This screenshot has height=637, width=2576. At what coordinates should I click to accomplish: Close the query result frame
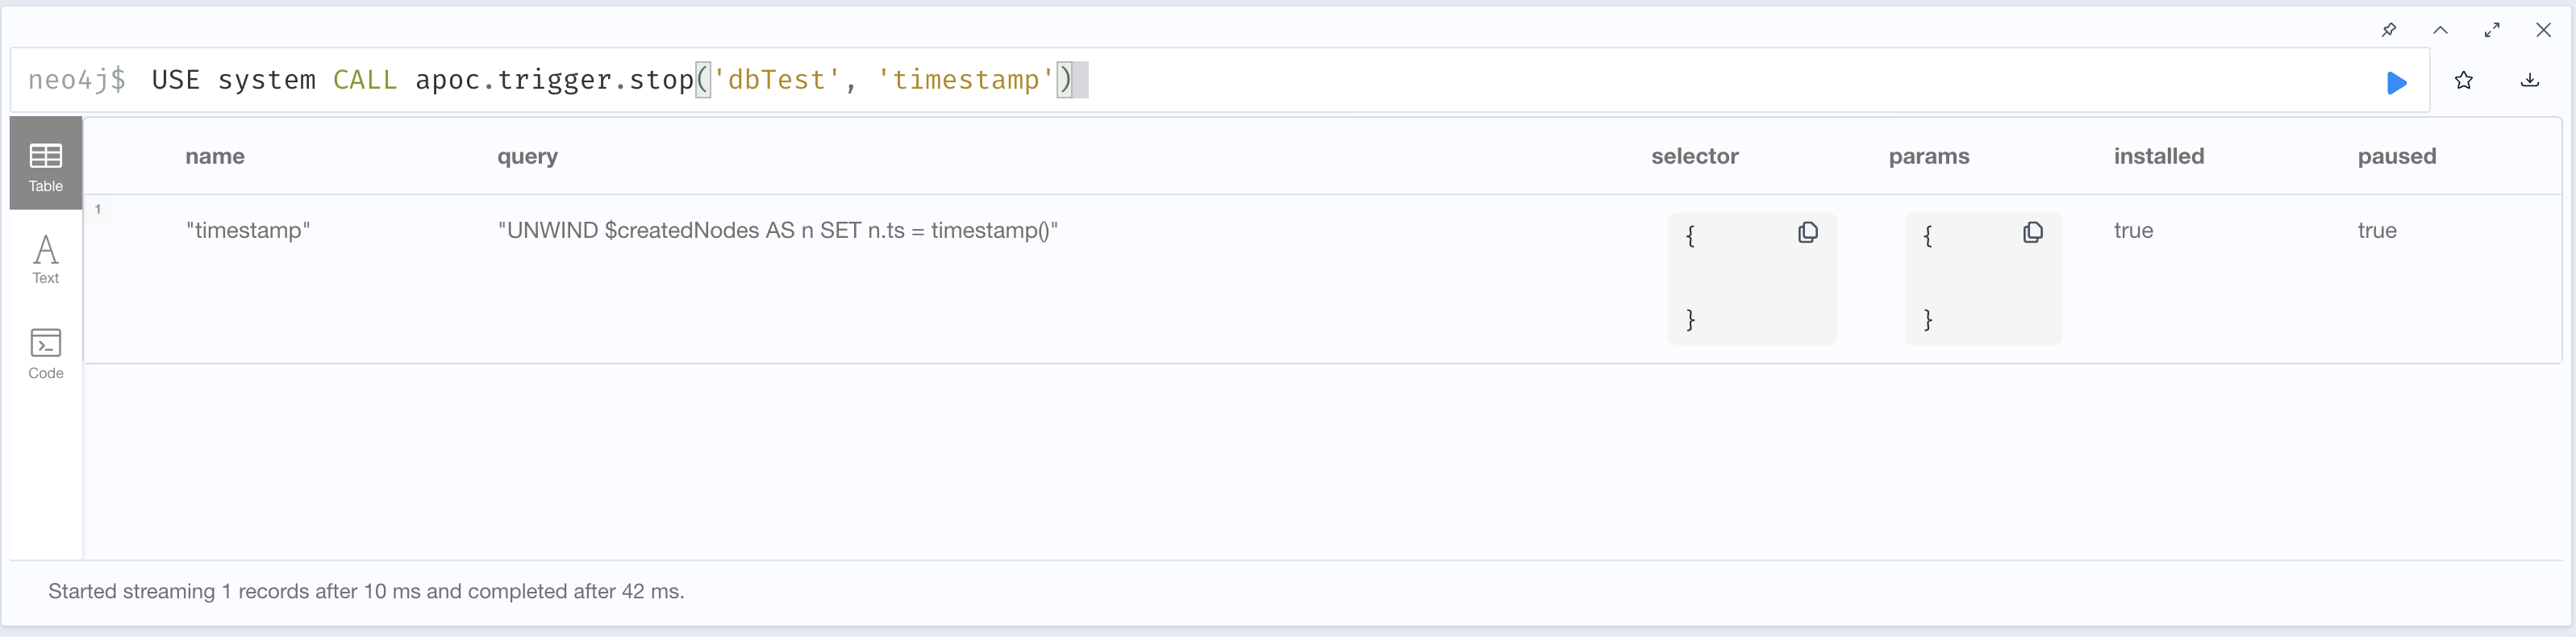[2543, 30]
